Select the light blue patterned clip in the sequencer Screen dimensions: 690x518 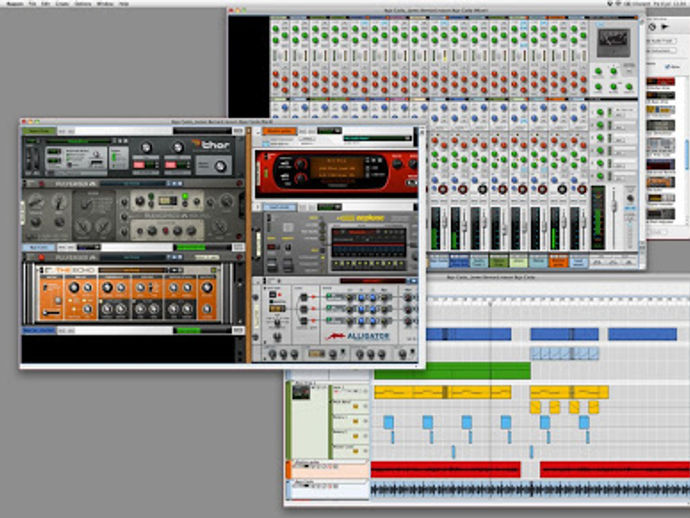coord(564,353)
